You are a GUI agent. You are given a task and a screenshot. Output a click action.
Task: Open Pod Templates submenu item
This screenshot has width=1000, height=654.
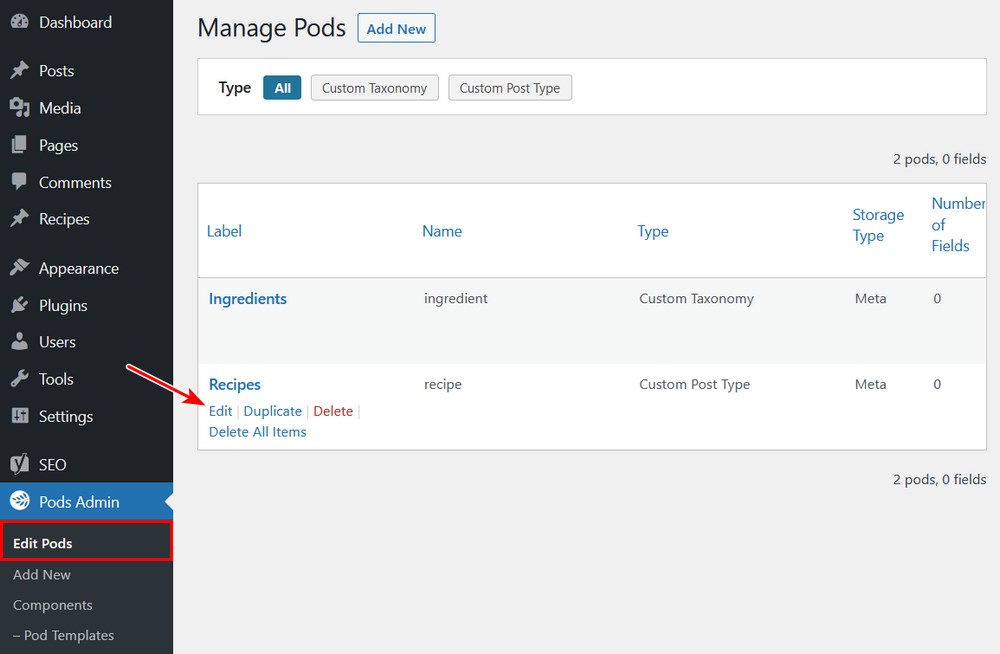tap(63, 635)
